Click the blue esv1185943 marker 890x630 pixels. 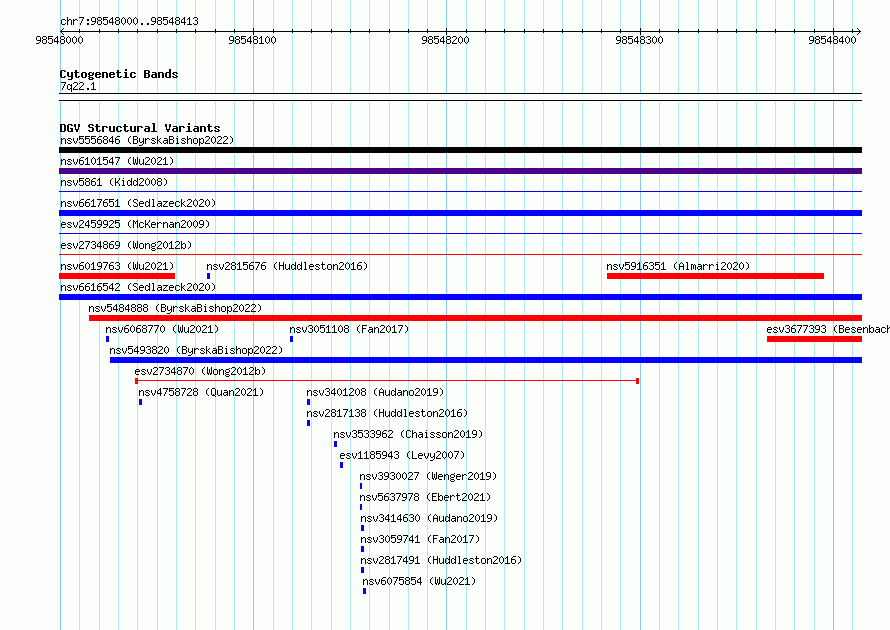point(341,465)
